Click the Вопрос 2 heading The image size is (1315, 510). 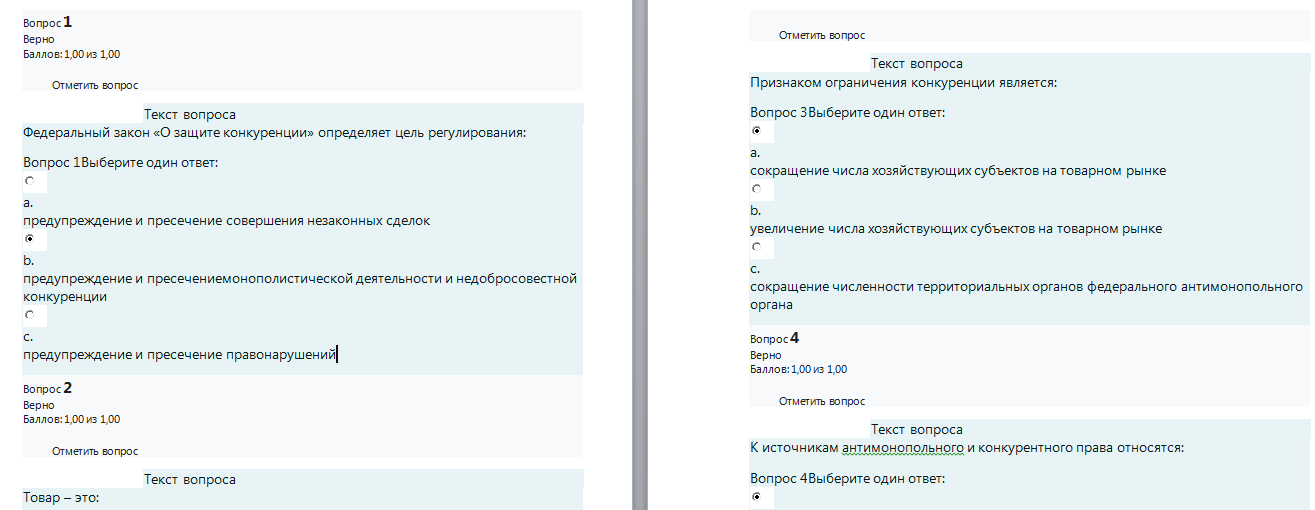(x=48, y=387)
